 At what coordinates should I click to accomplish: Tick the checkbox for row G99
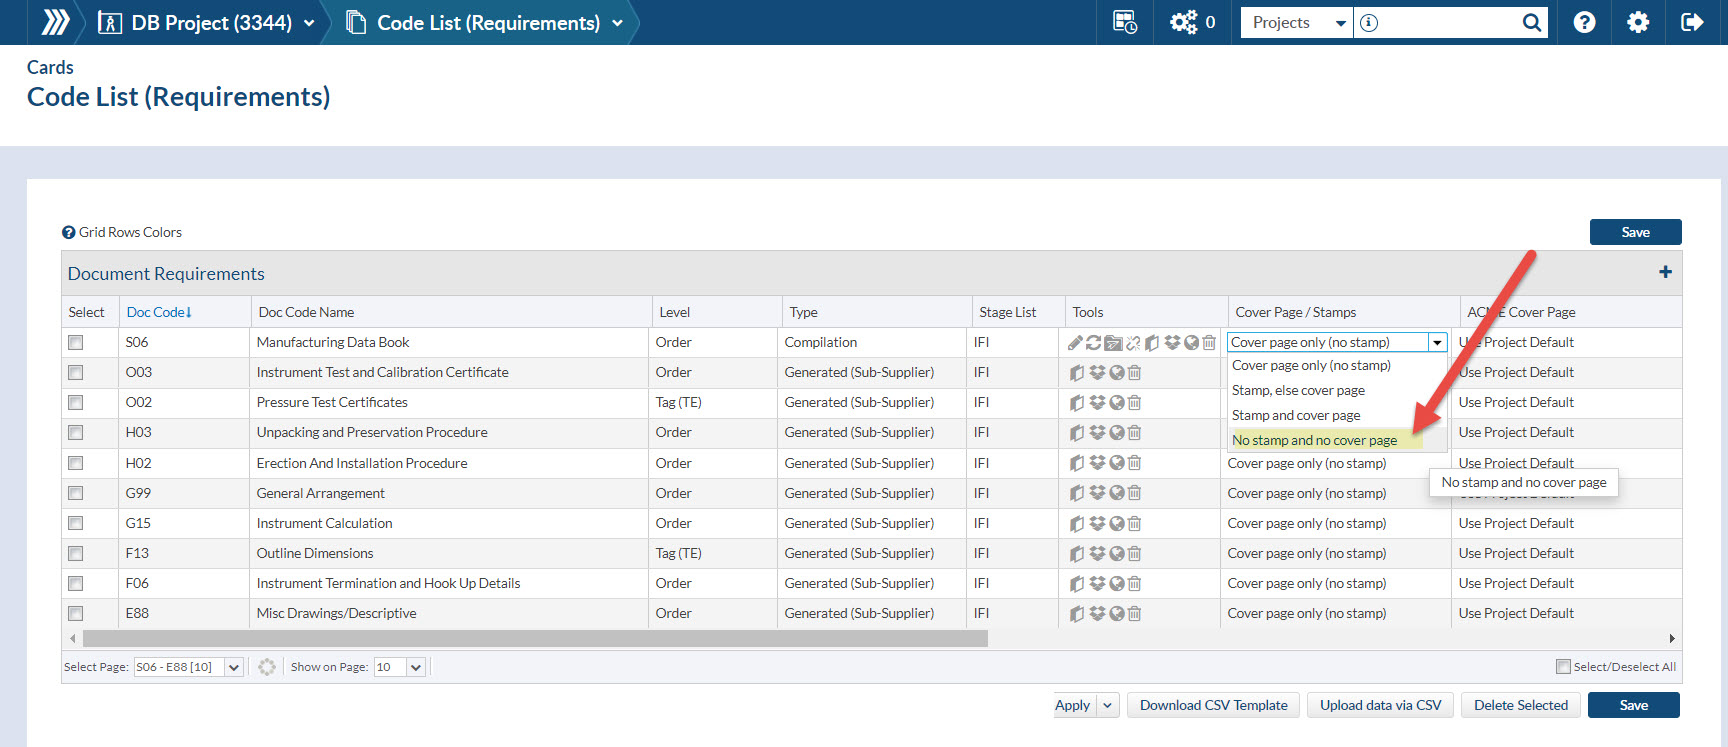(75, 493)
